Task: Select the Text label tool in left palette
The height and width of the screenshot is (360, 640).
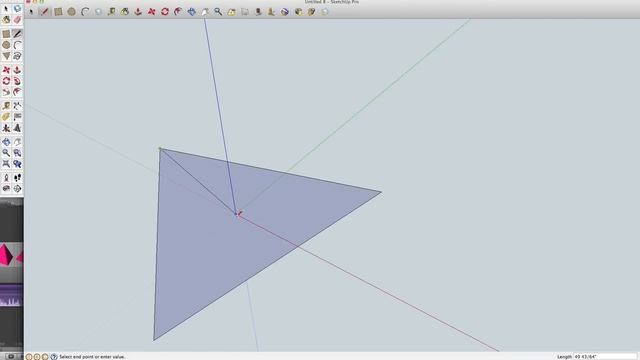Action: [17, 117]
